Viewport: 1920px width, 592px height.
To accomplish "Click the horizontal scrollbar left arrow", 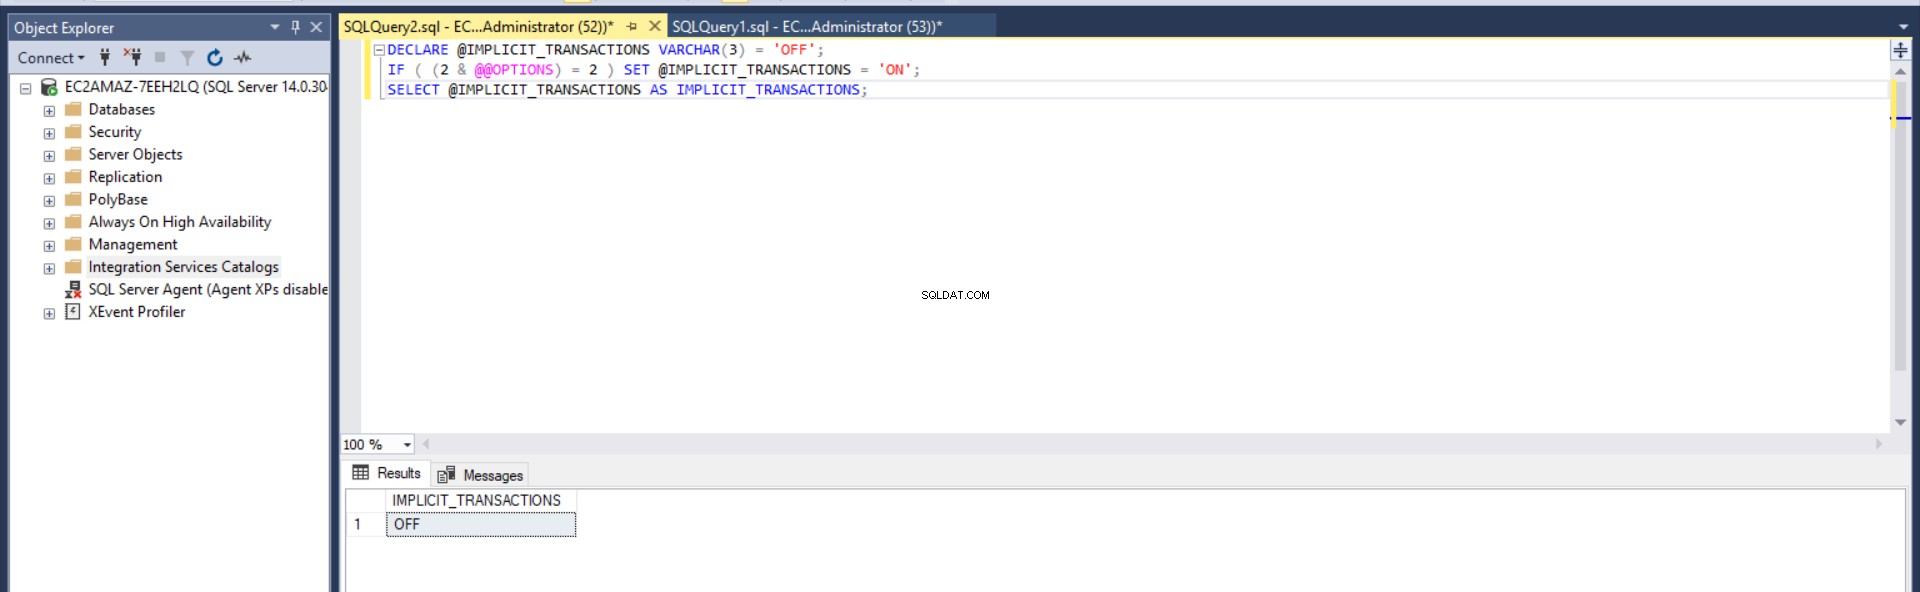I will pos(426,444).
